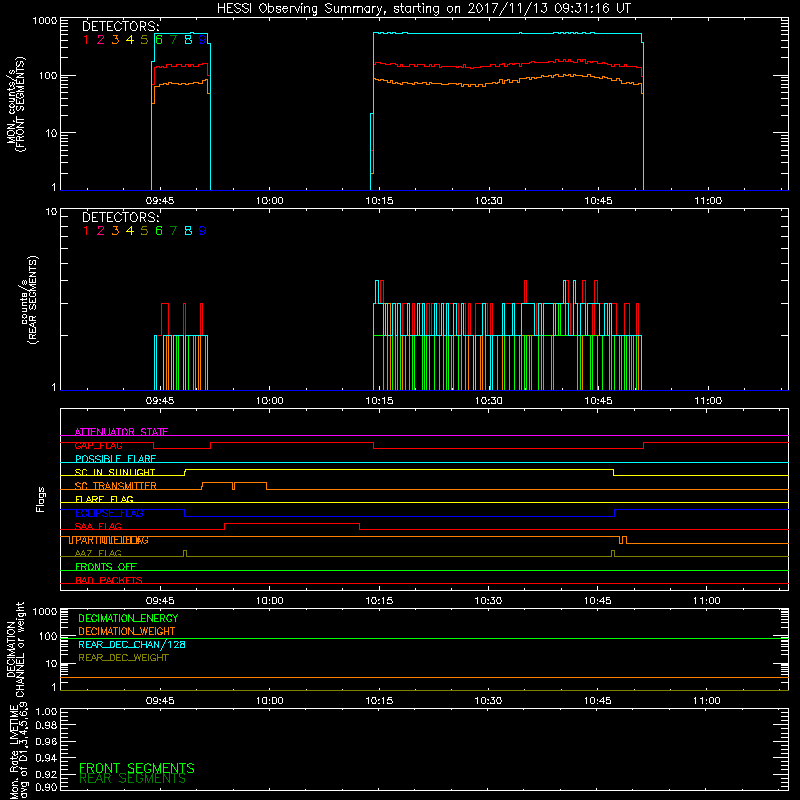Select the 1000 tick on front segments y-axis

[45, 21]
